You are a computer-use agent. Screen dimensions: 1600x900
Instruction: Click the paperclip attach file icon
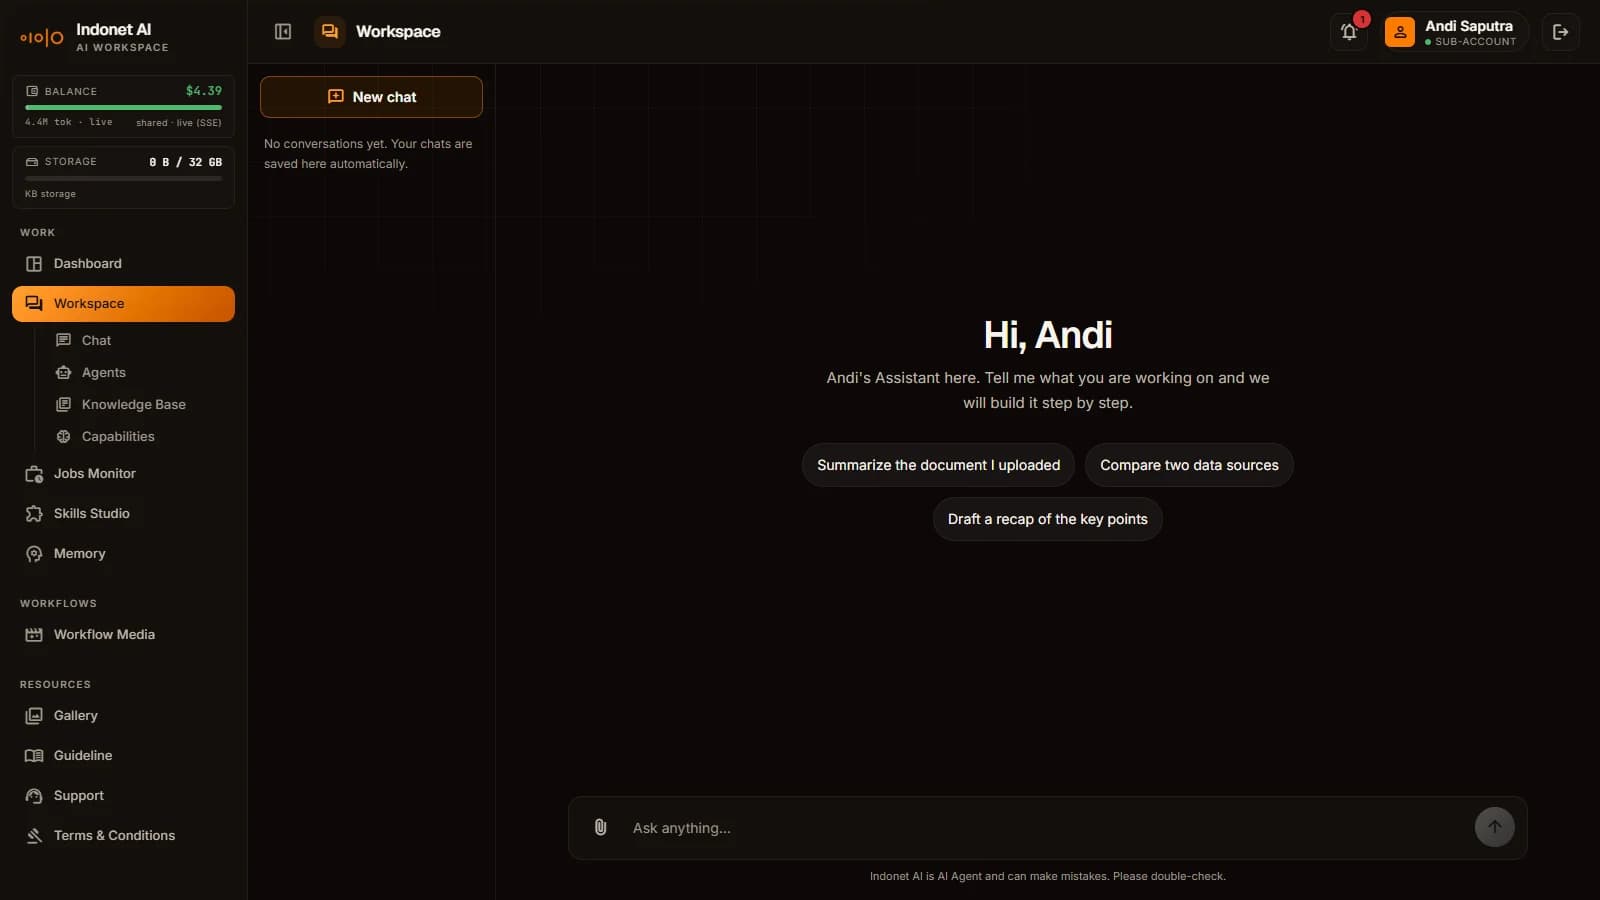601,827
